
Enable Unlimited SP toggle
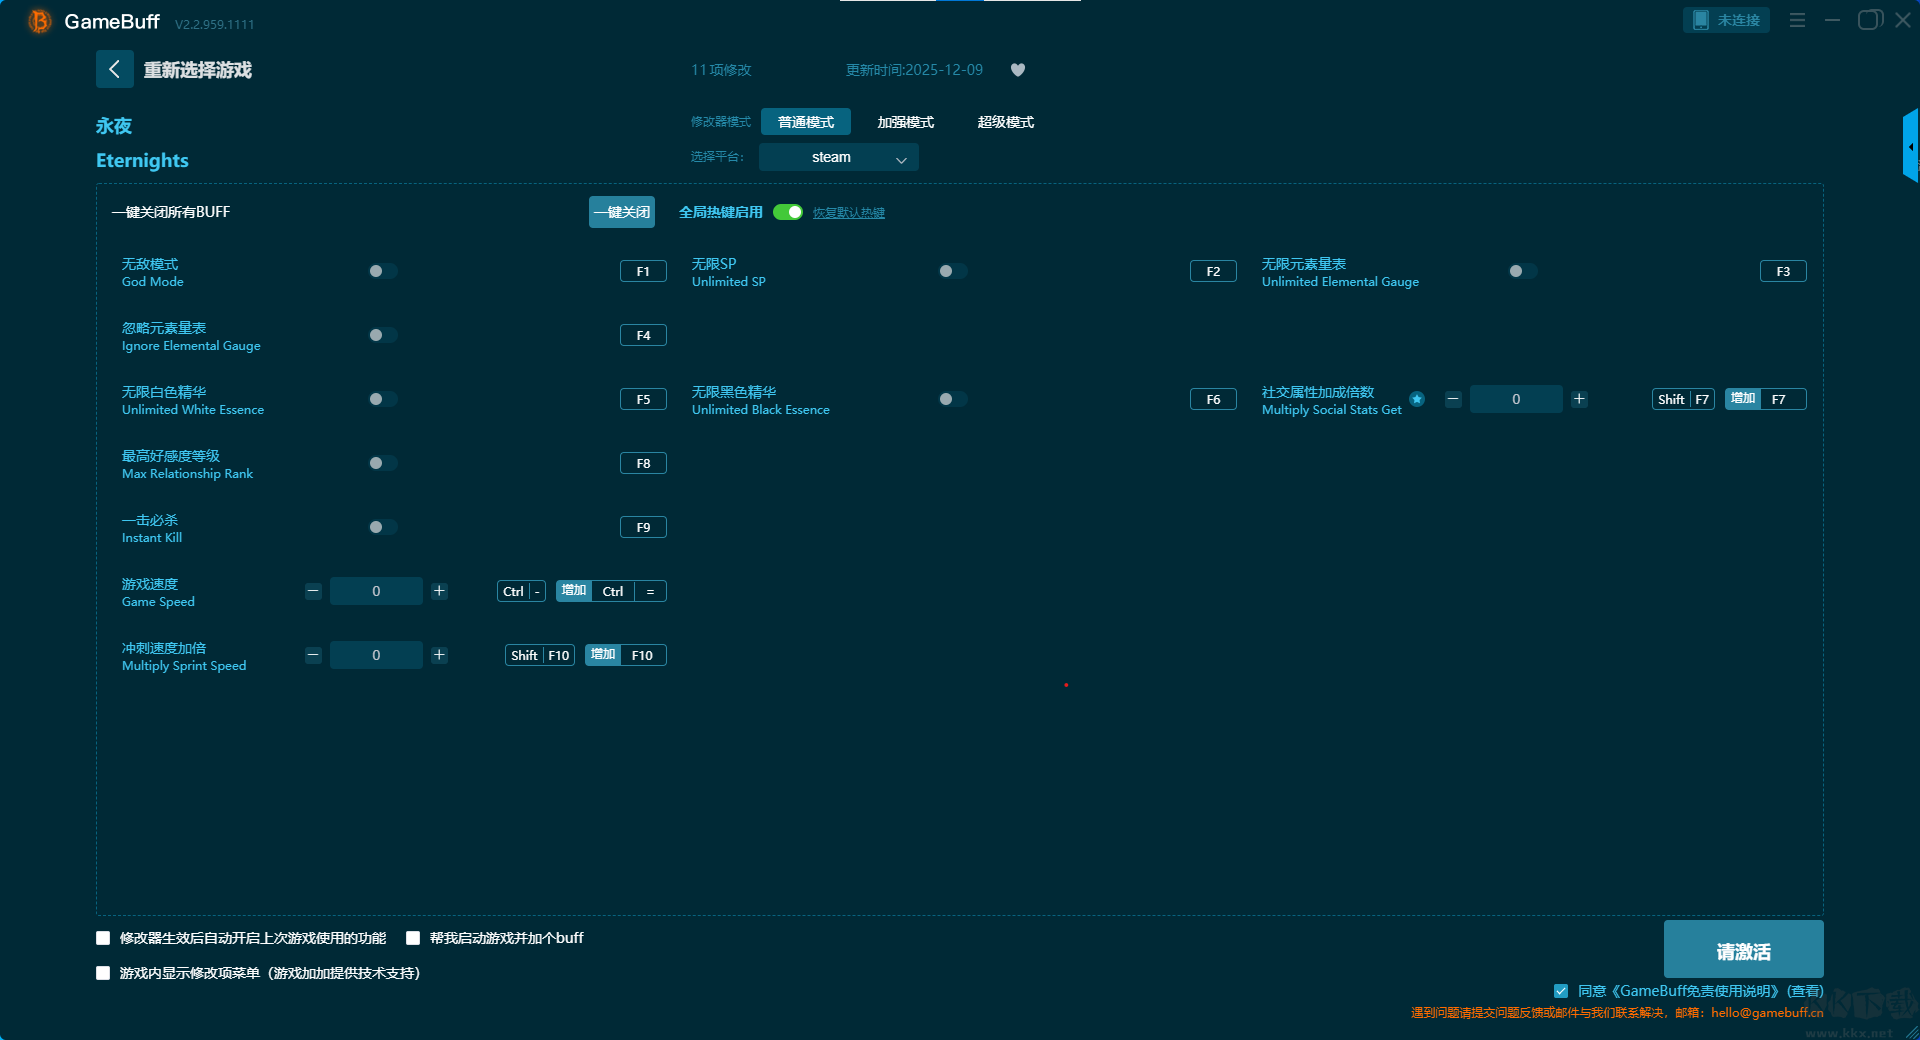tap(952, 271)
